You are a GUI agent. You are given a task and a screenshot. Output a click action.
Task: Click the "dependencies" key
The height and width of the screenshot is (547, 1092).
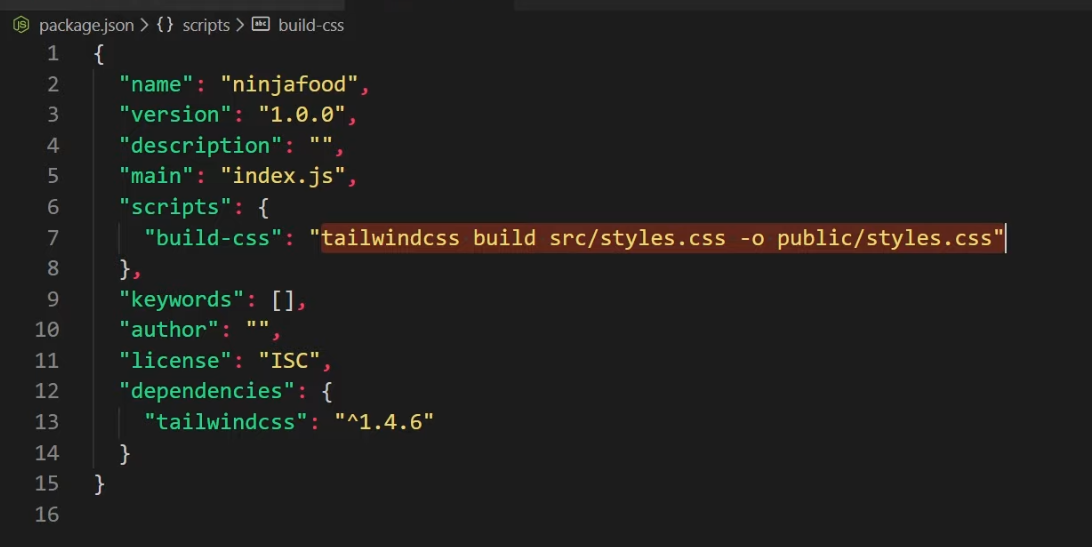click(x=207, y=391)
